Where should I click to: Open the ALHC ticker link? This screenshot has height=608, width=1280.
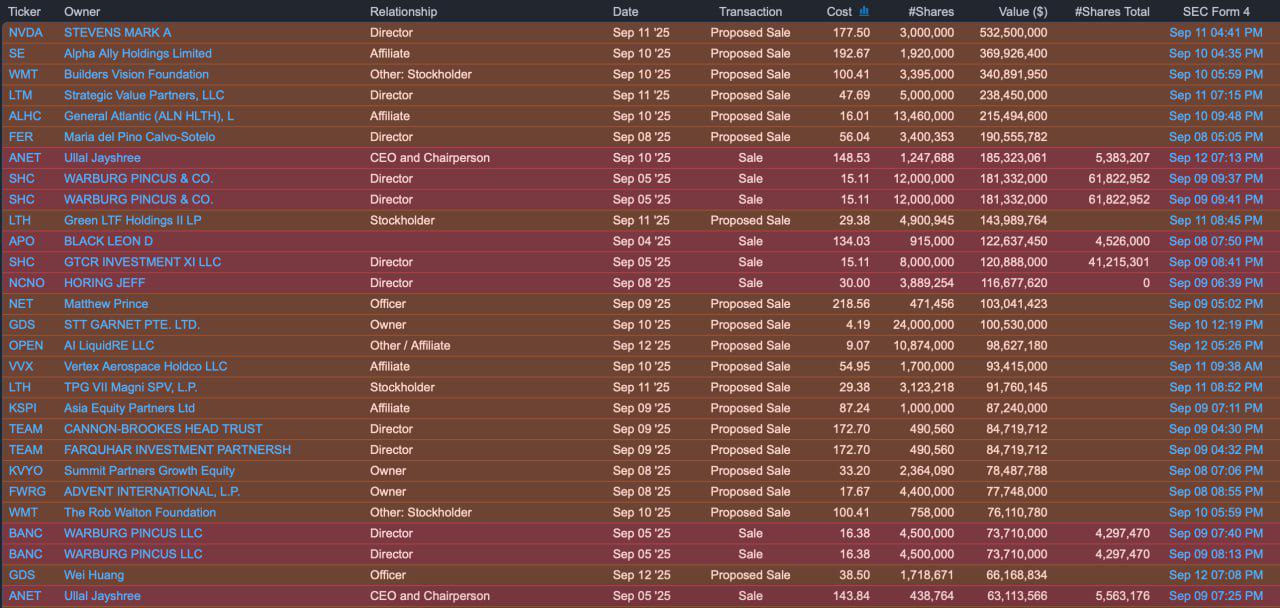pos(25,117)
